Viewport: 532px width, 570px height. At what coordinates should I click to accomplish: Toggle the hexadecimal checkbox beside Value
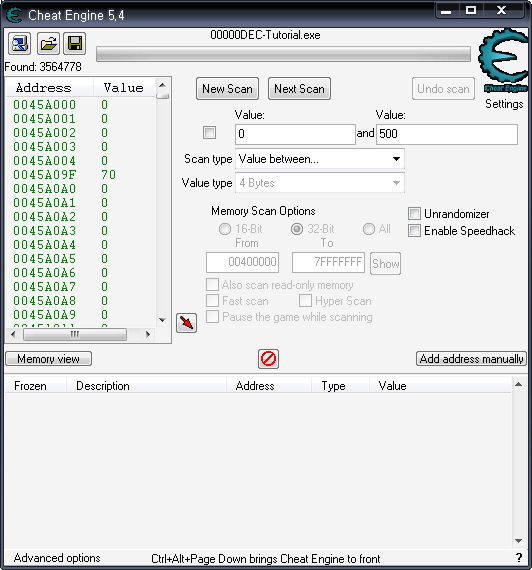[209, 132]
